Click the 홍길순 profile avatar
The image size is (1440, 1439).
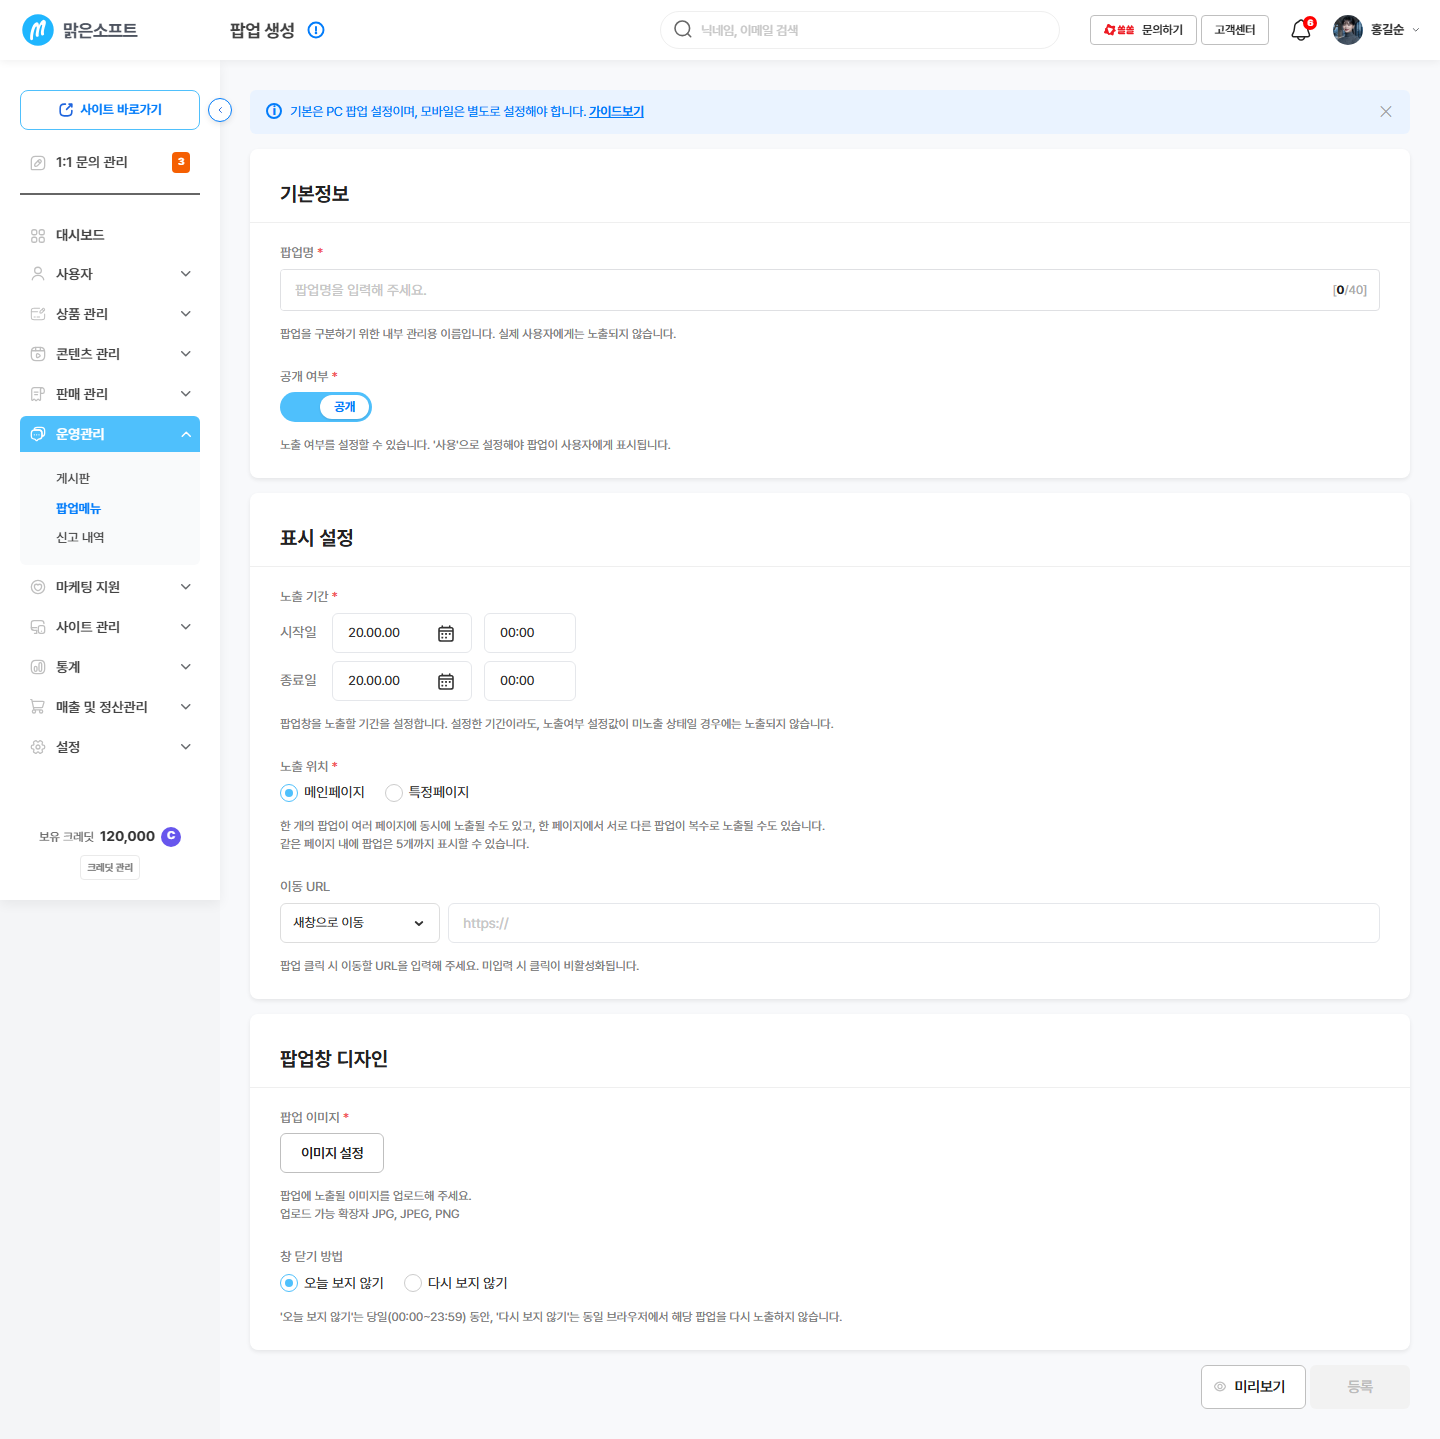click(1348, 30)
